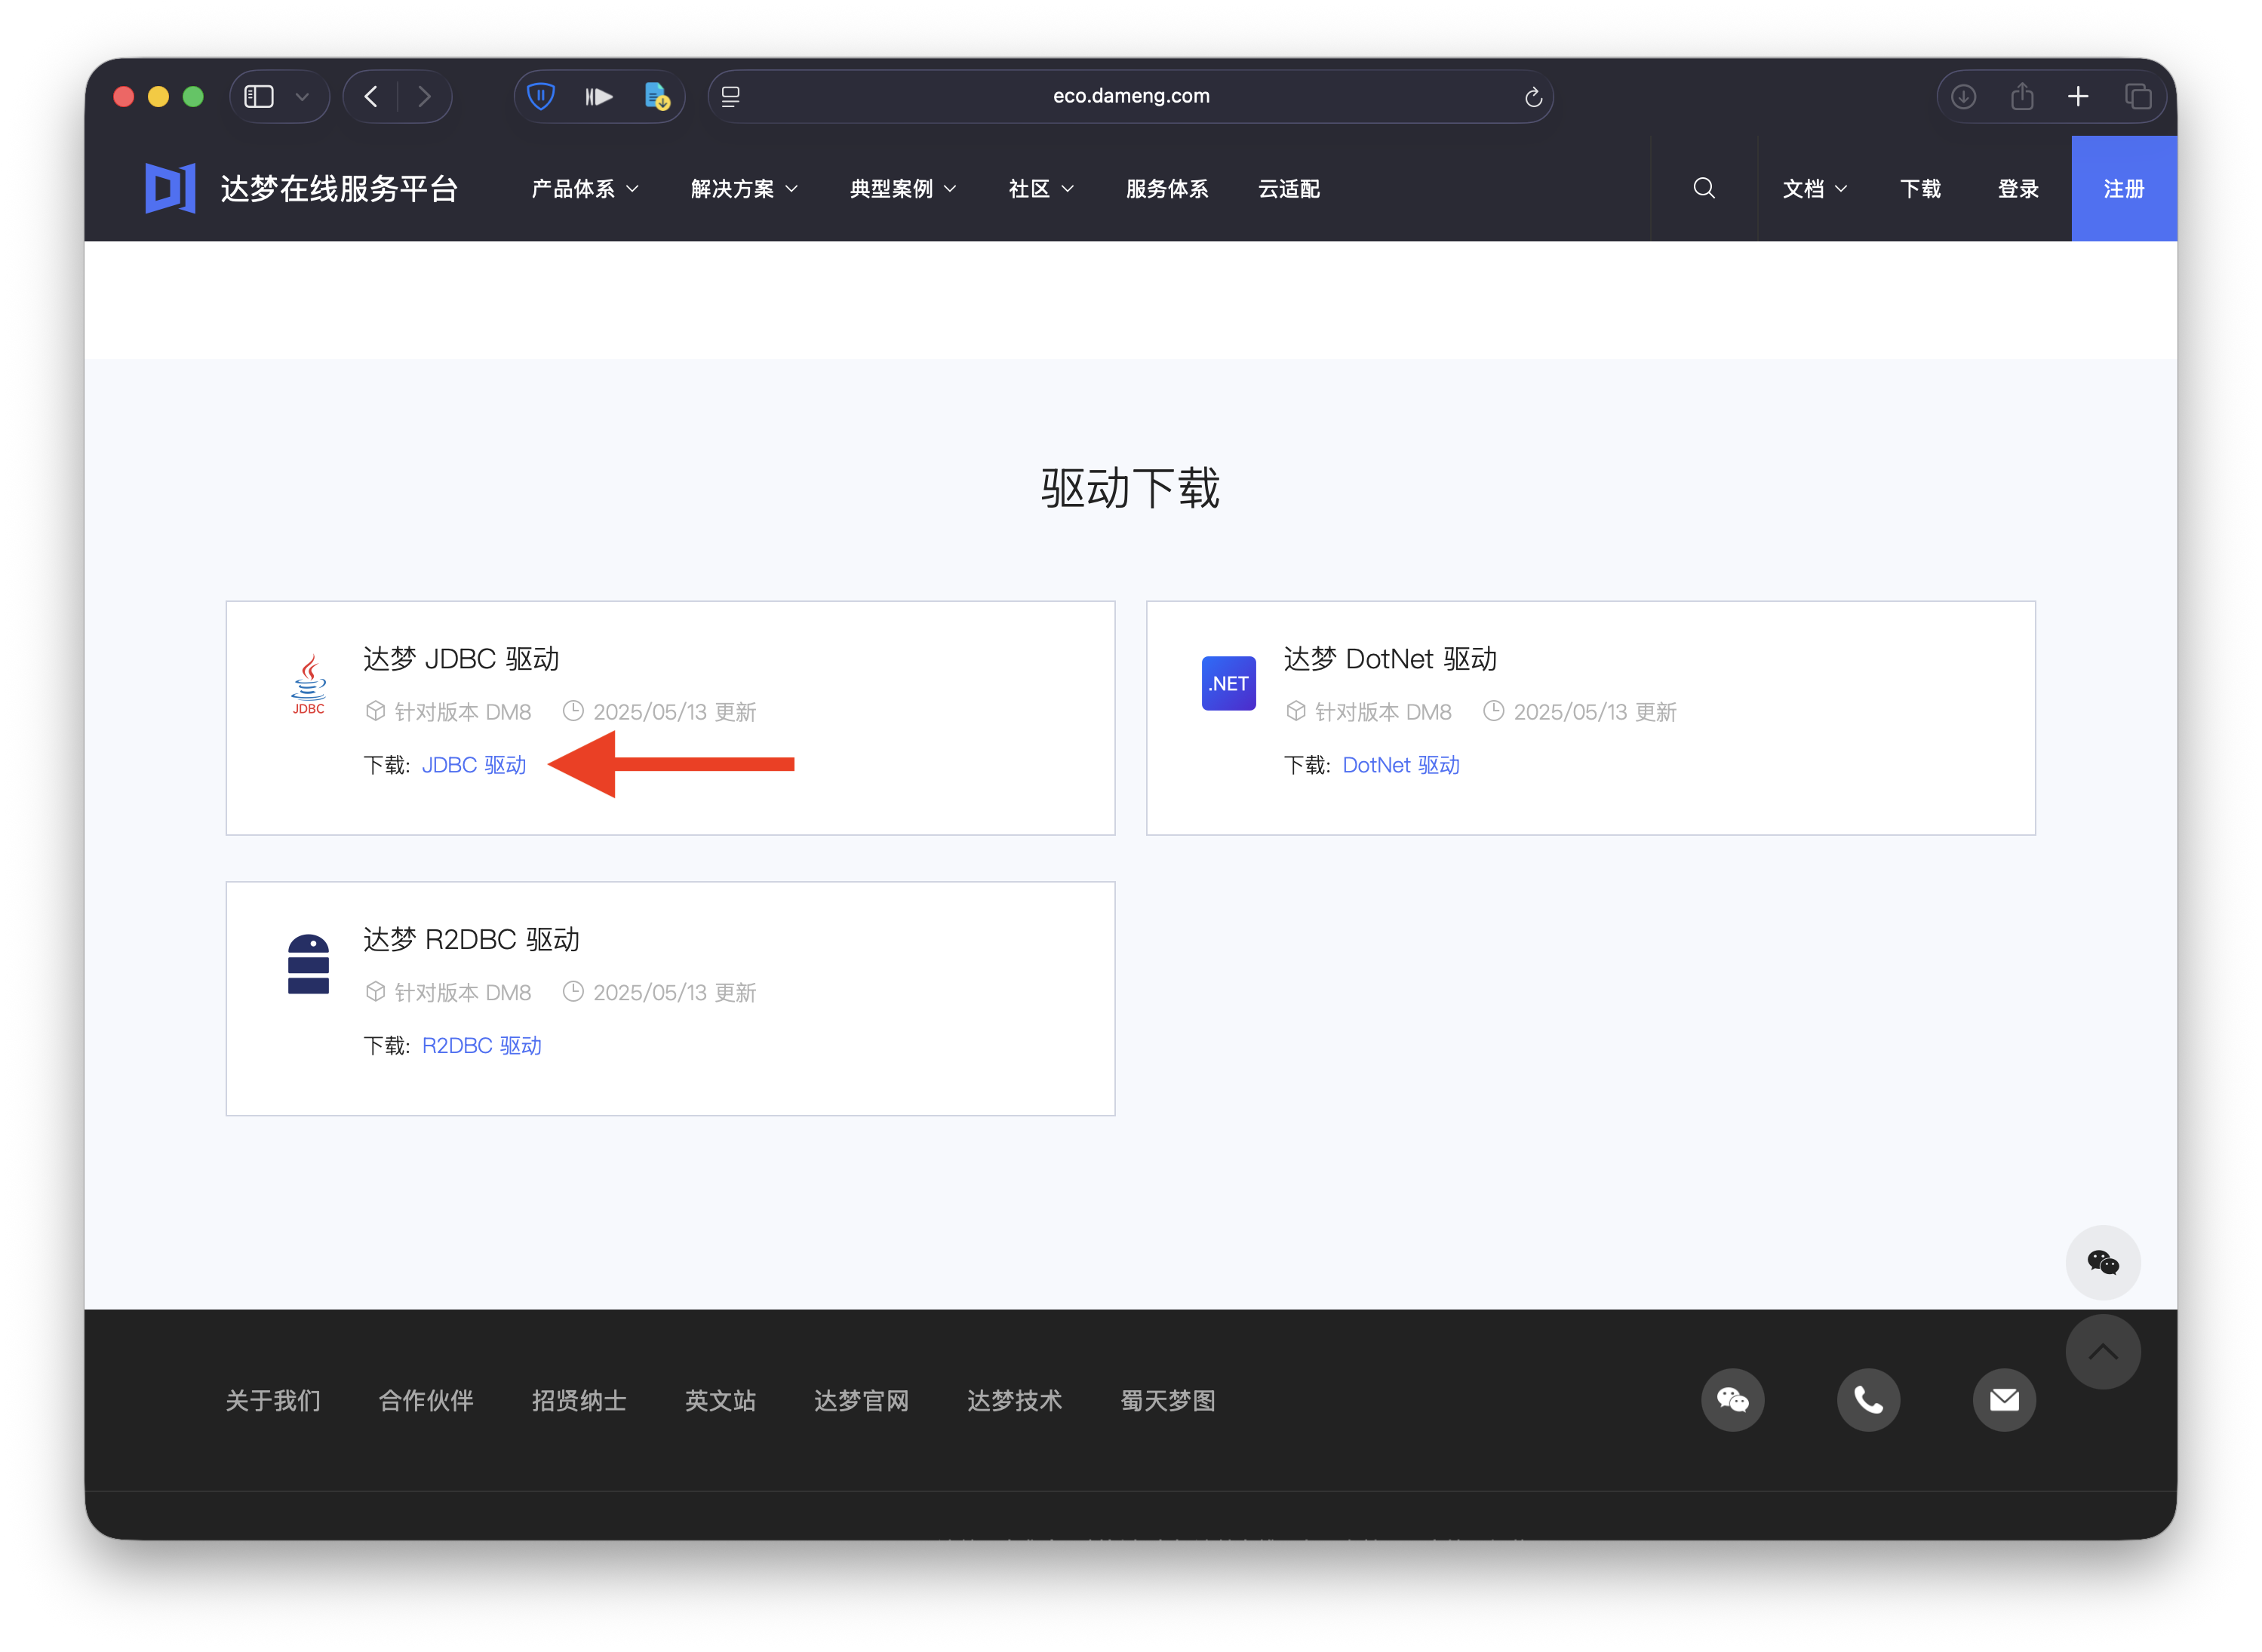Expand the 产品体系 dropdown menu
This screenshot has width=2262, height=1652.
pos(583,188)
